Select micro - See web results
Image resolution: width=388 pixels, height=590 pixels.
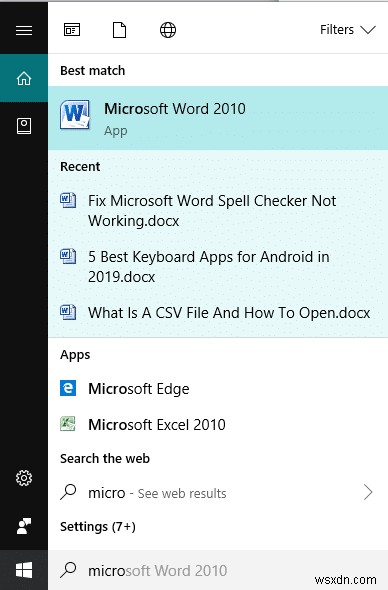(x=218, y=493)
